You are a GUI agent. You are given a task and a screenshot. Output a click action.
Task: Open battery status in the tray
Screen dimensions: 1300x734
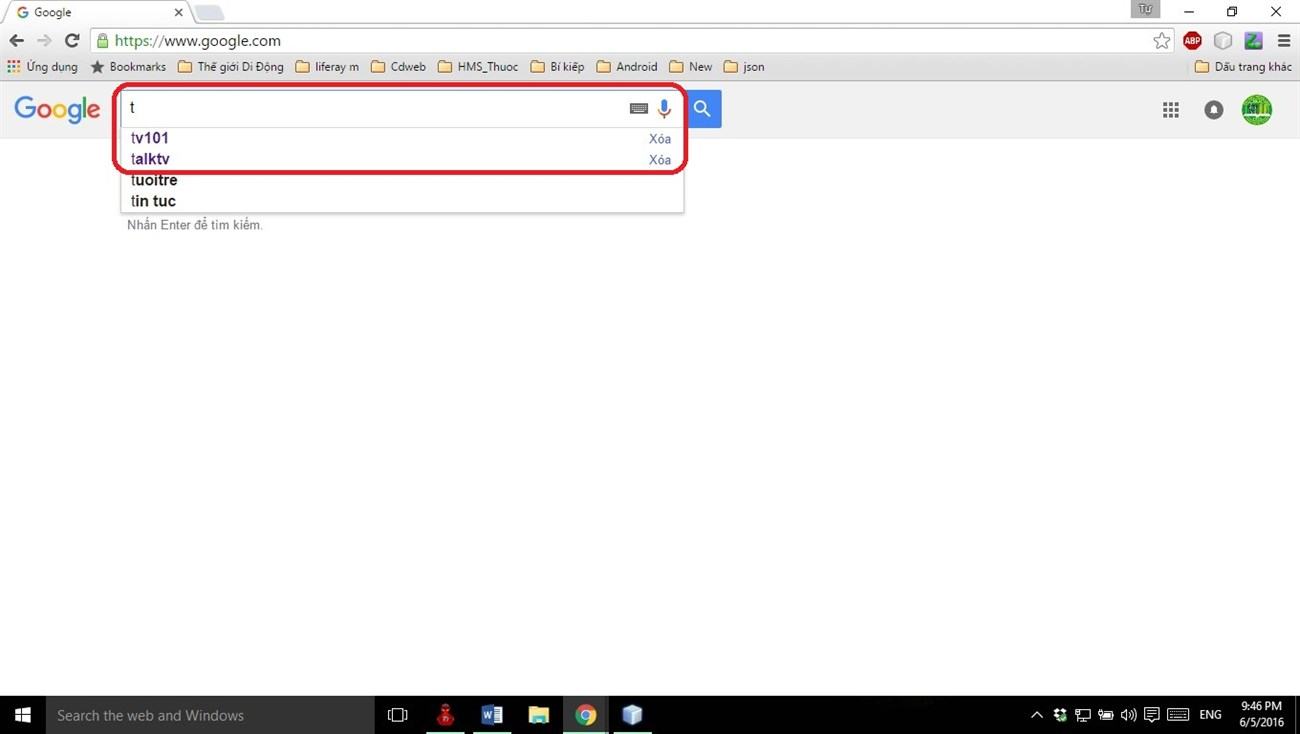click(1106, 715)
